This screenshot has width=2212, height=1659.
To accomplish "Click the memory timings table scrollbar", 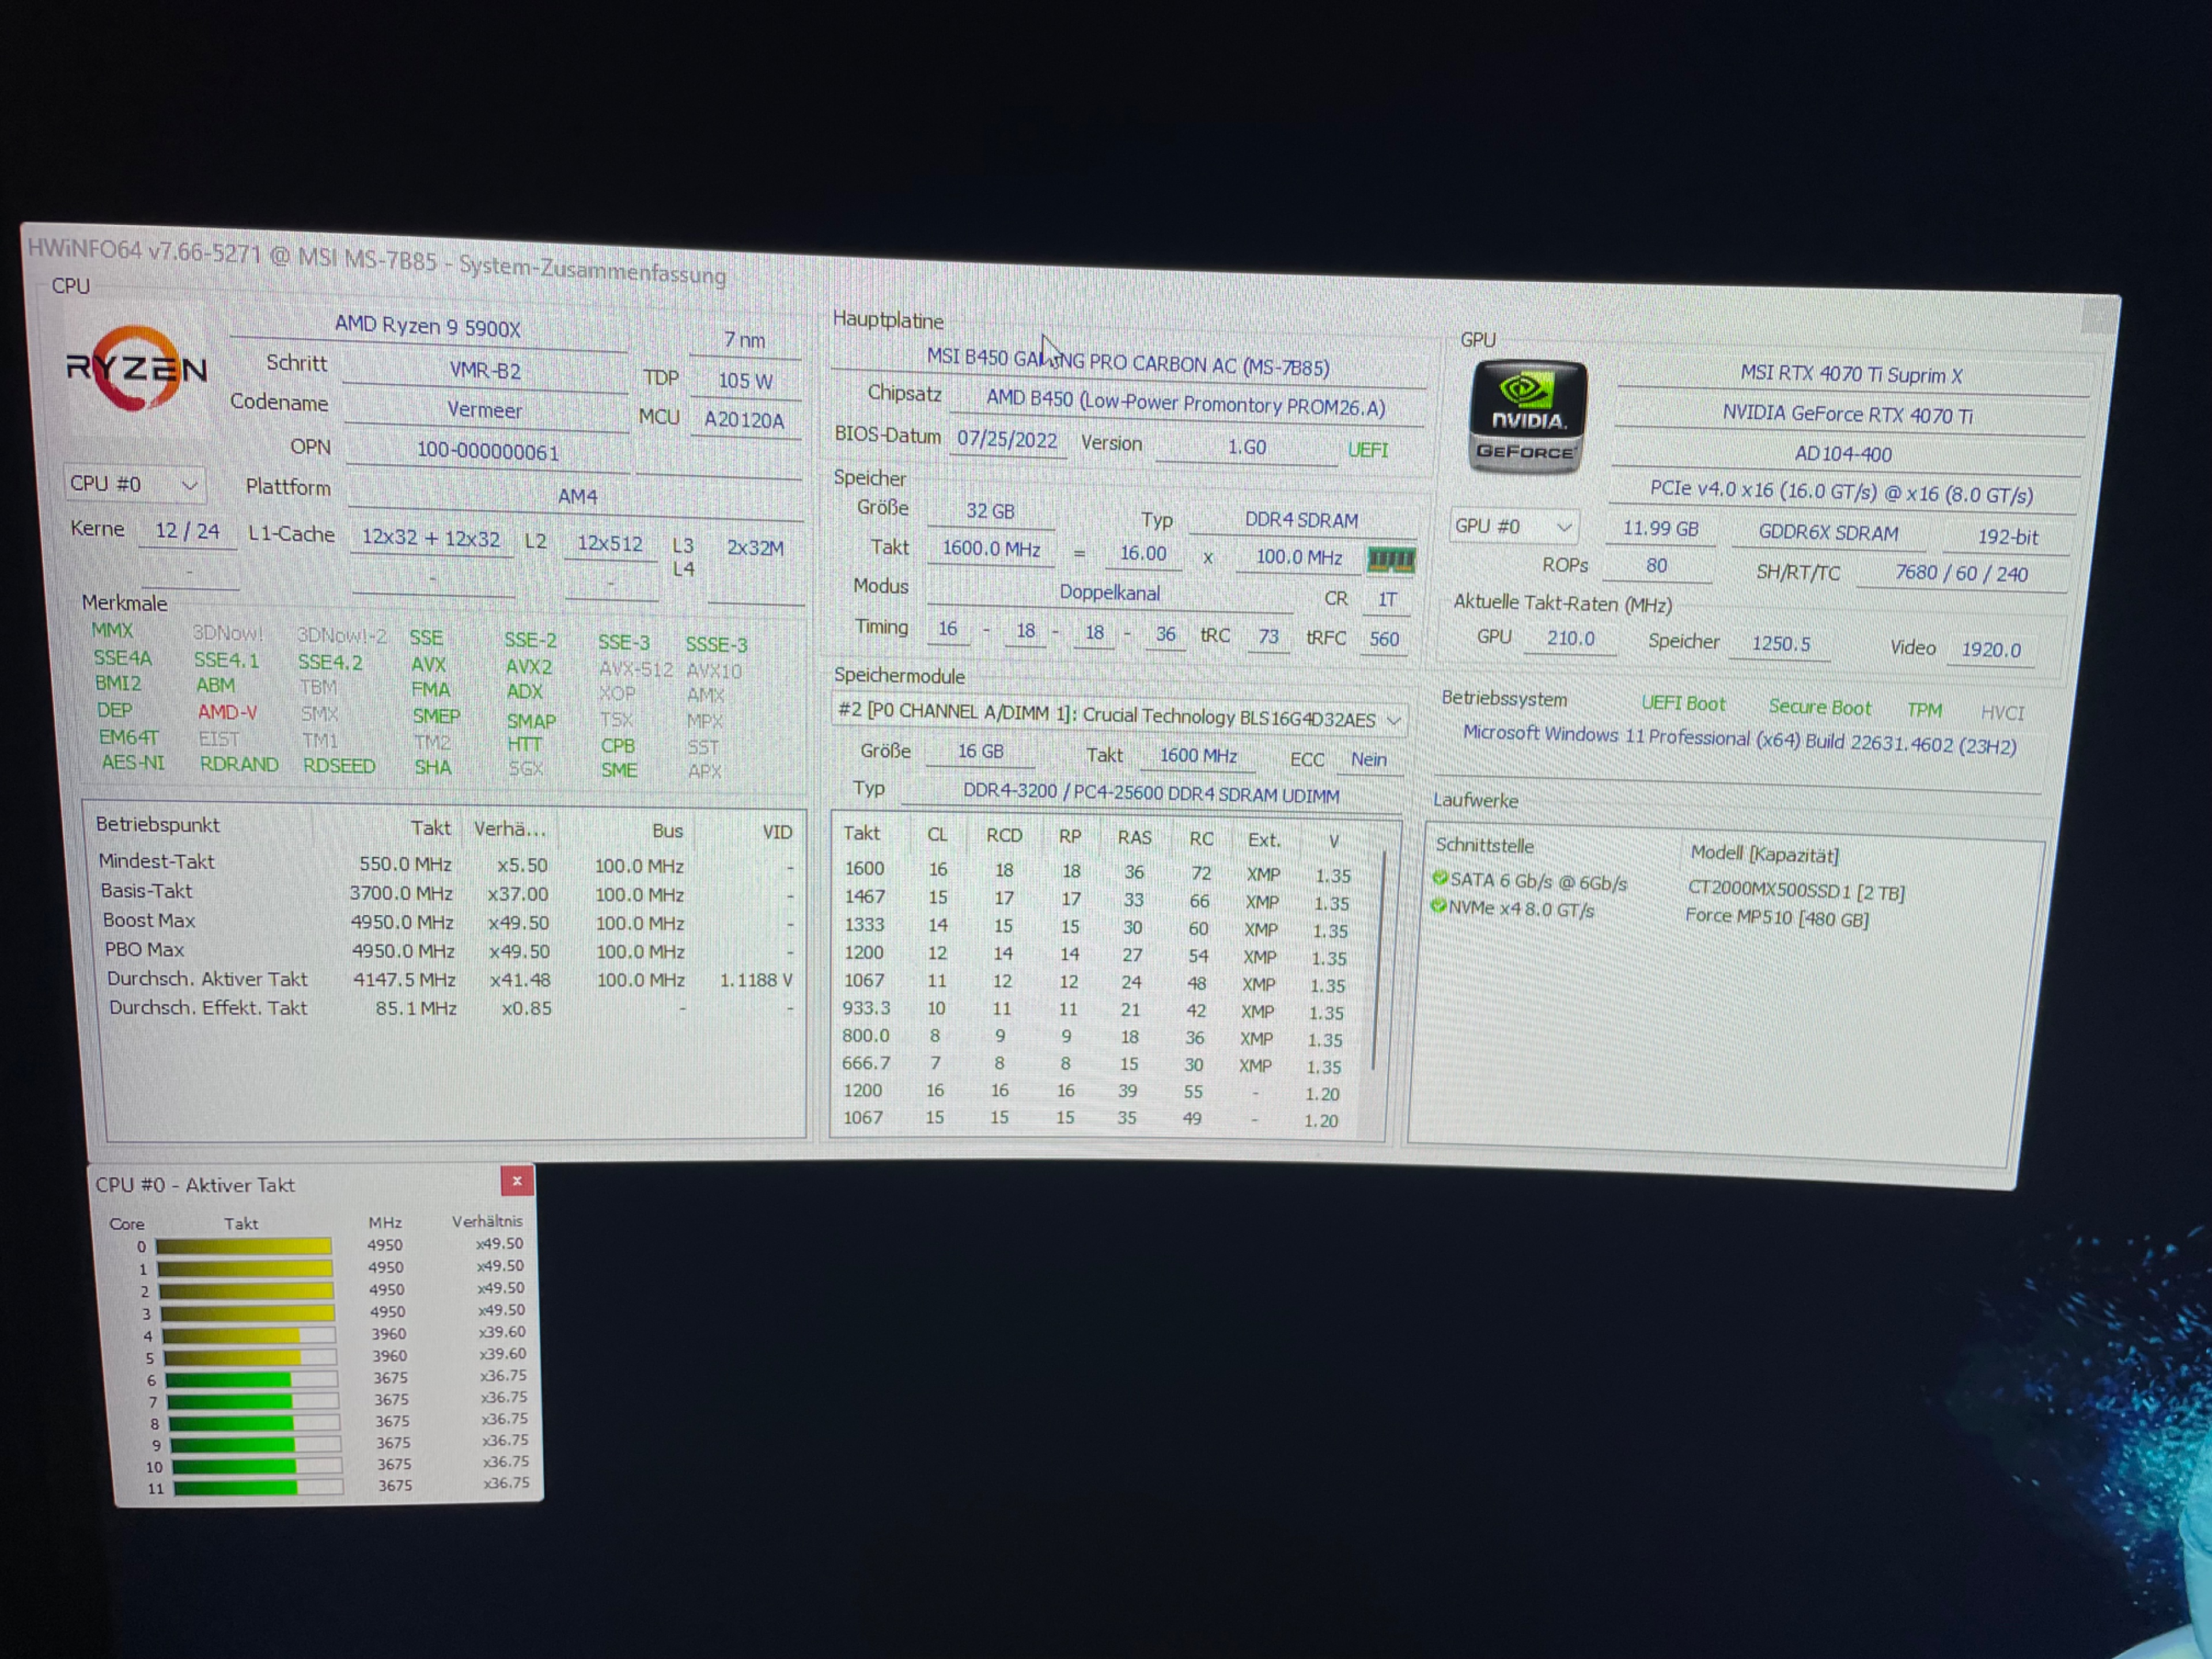I will [x=1379, y=960].
